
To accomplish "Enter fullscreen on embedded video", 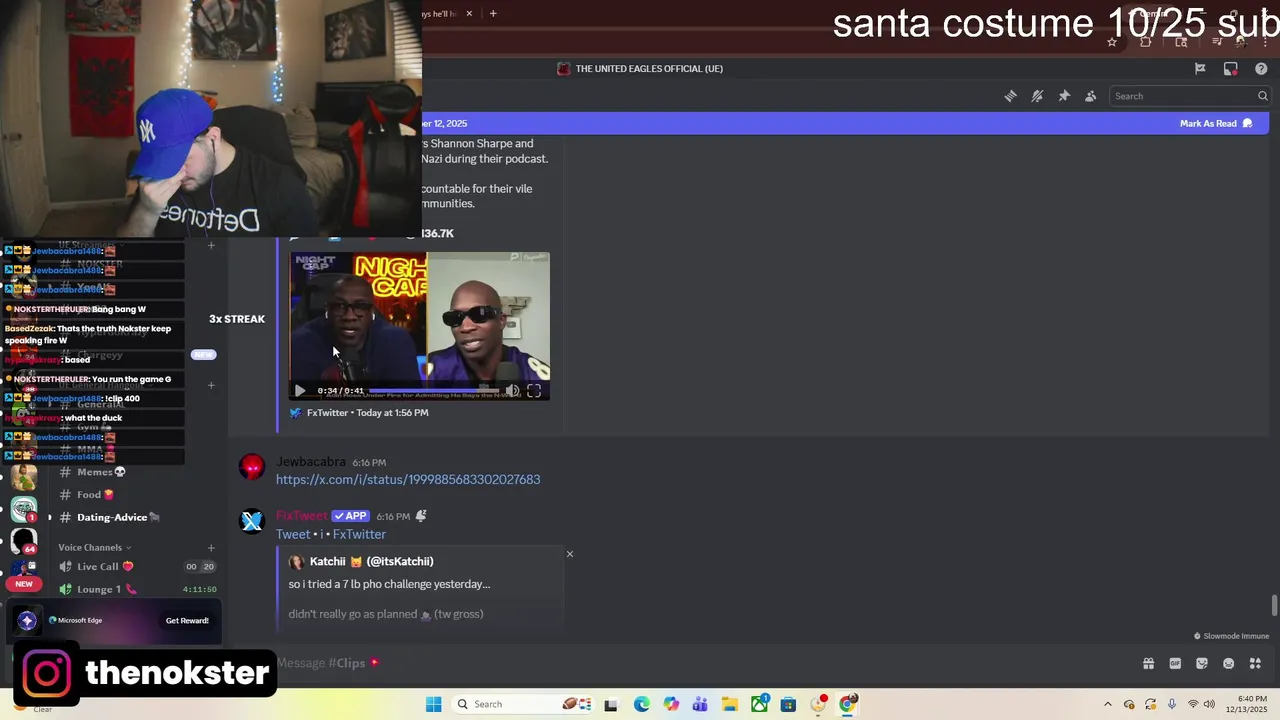I will tap(534, 391).
